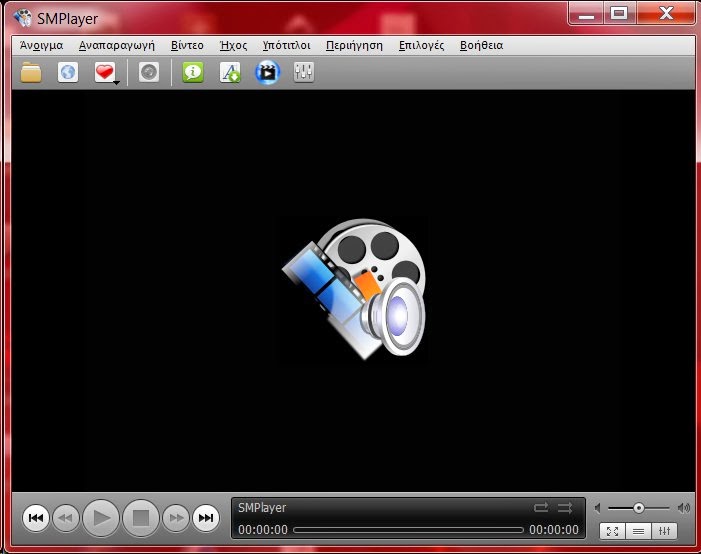Open URL with the globe icon

[68, 72]
